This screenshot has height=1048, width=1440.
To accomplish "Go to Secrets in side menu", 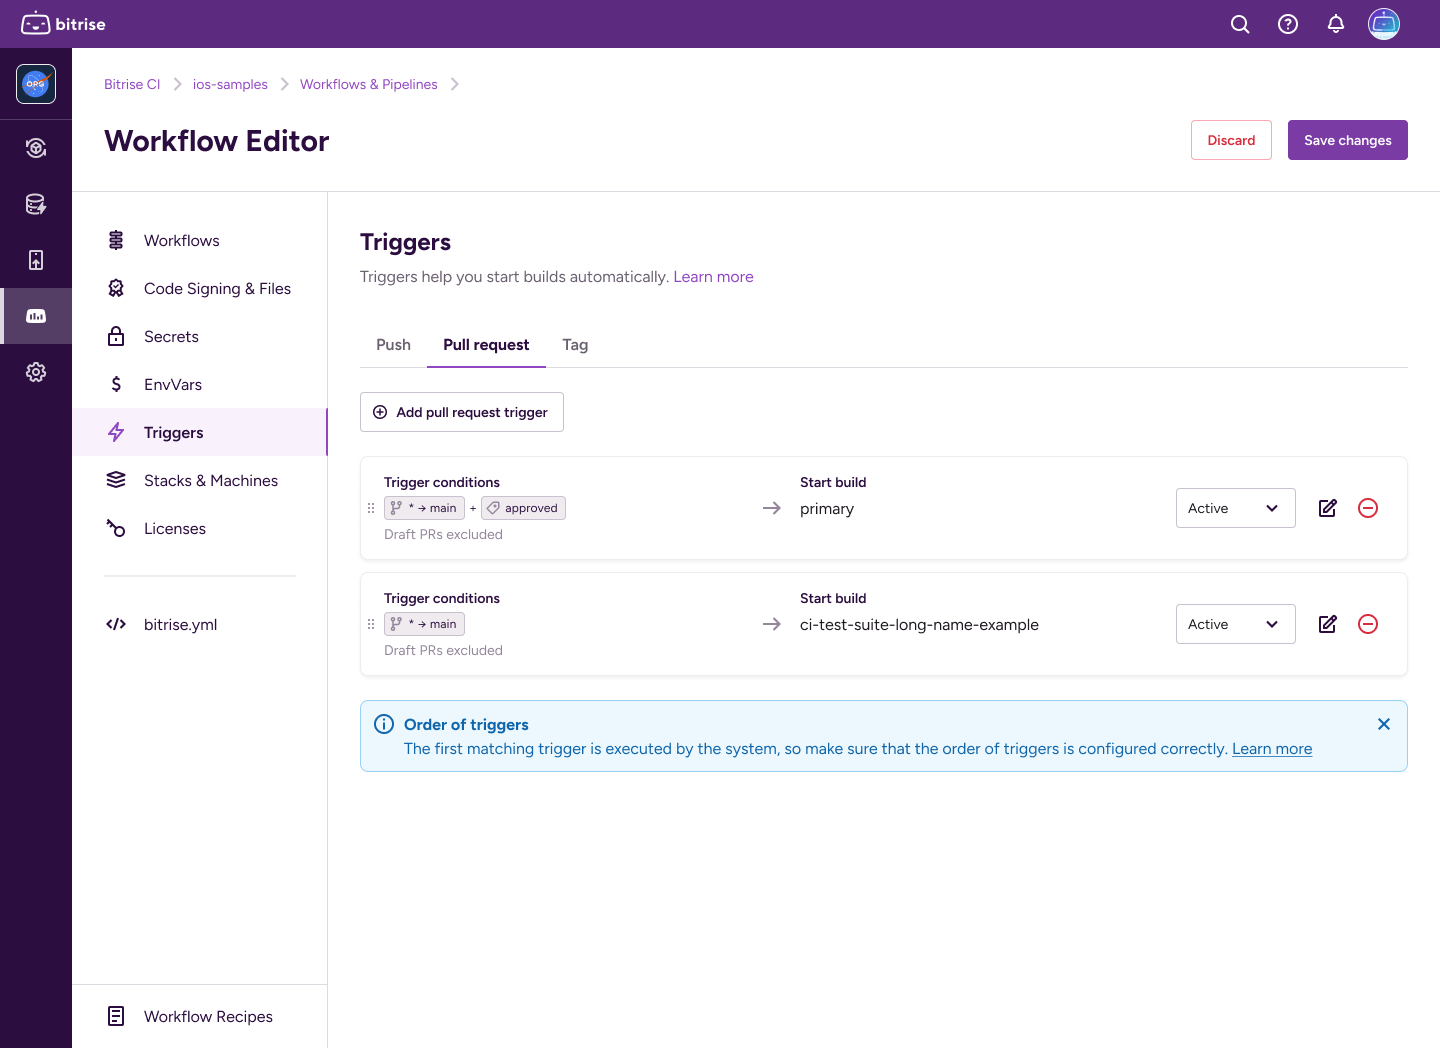I will click(171, 337).
